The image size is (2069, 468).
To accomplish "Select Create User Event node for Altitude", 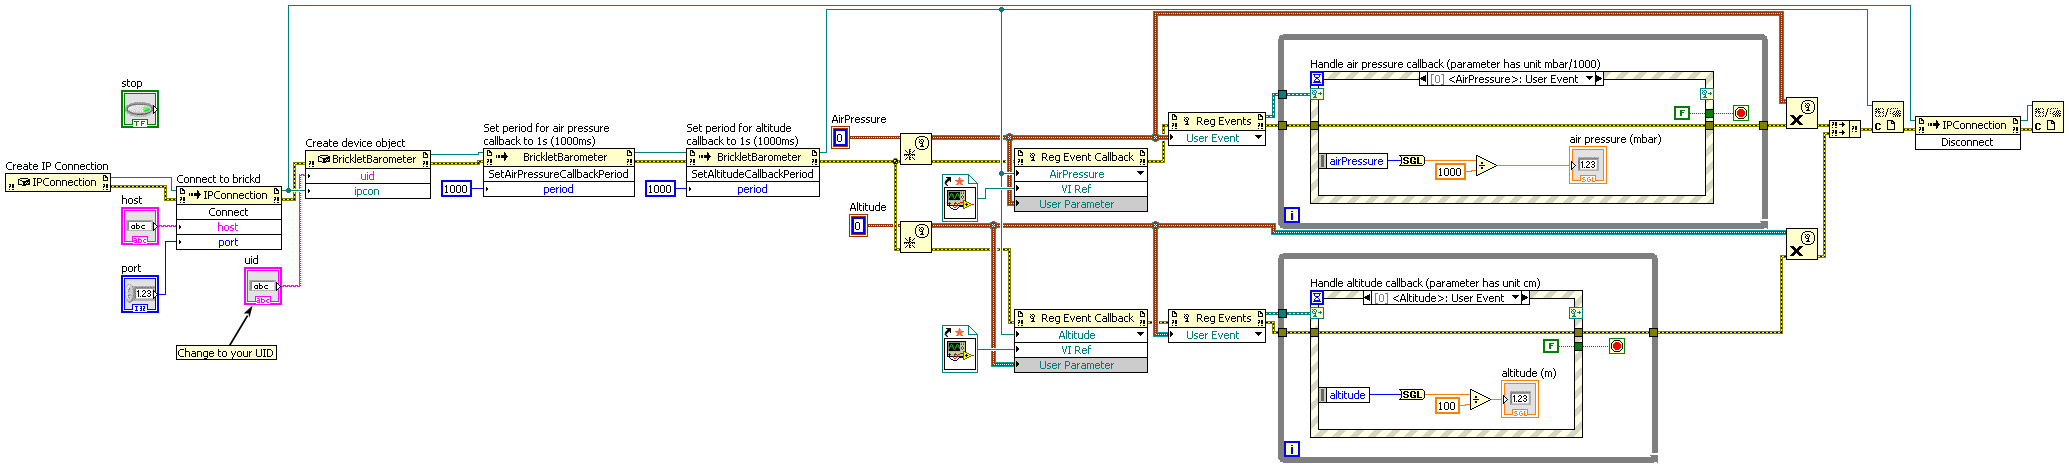I will [916, 237].
